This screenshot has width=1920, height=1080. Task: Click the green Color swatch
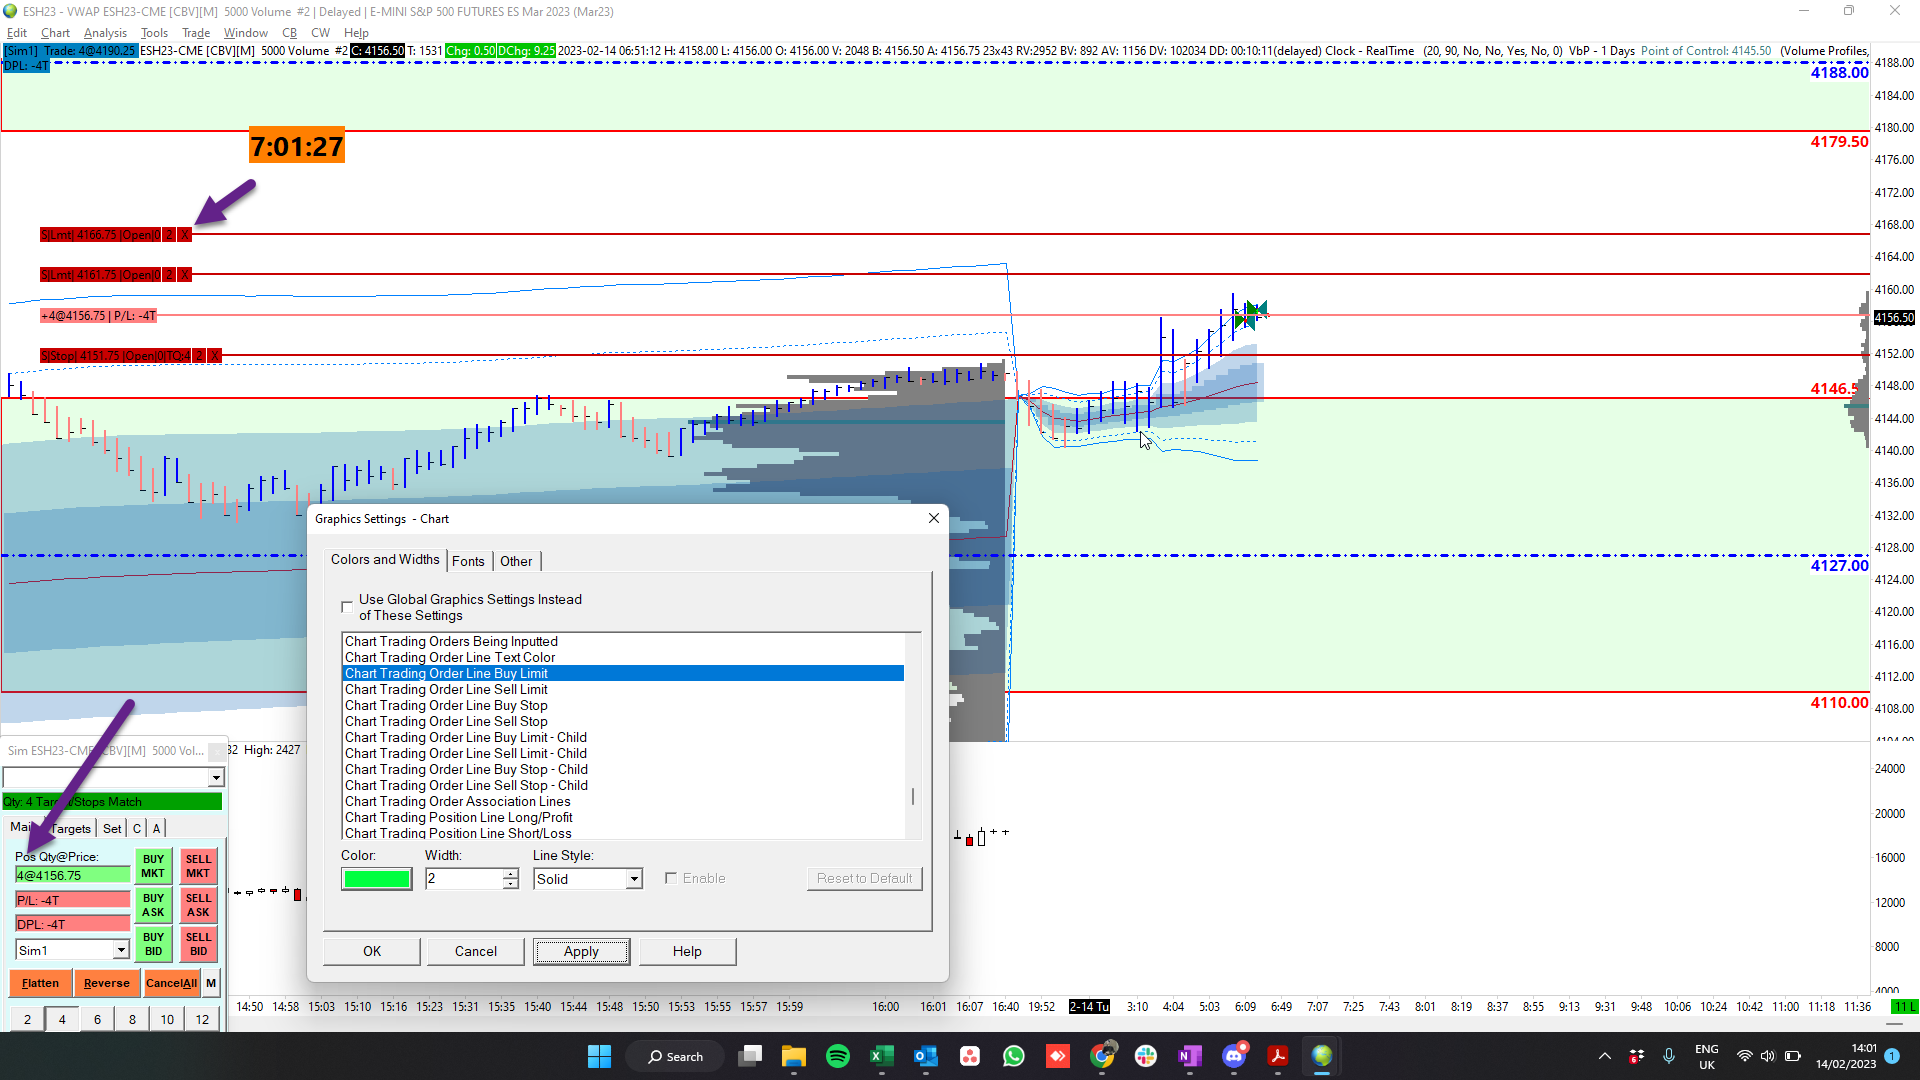pos(376,879)
